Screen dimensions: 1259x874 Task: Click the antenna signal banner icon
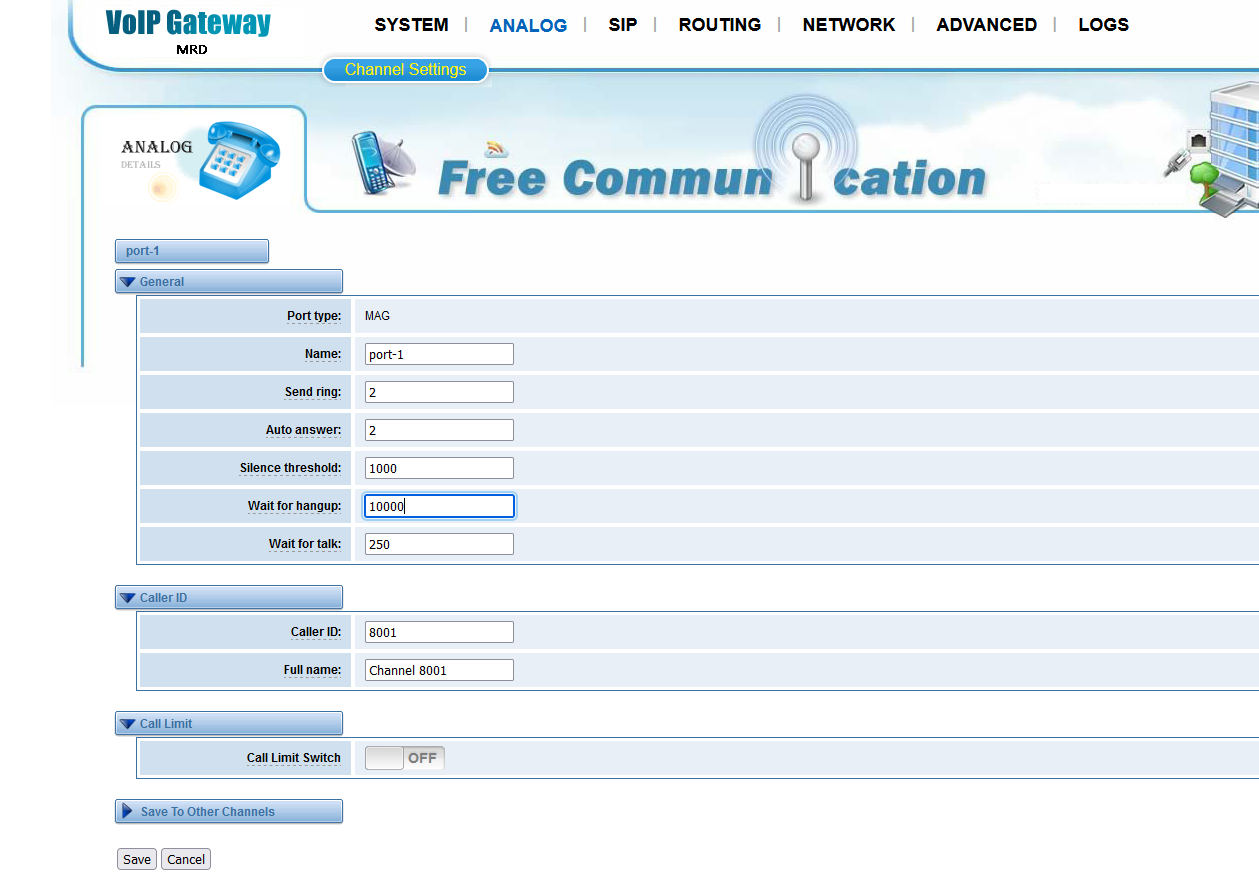[x=805, y=150]
